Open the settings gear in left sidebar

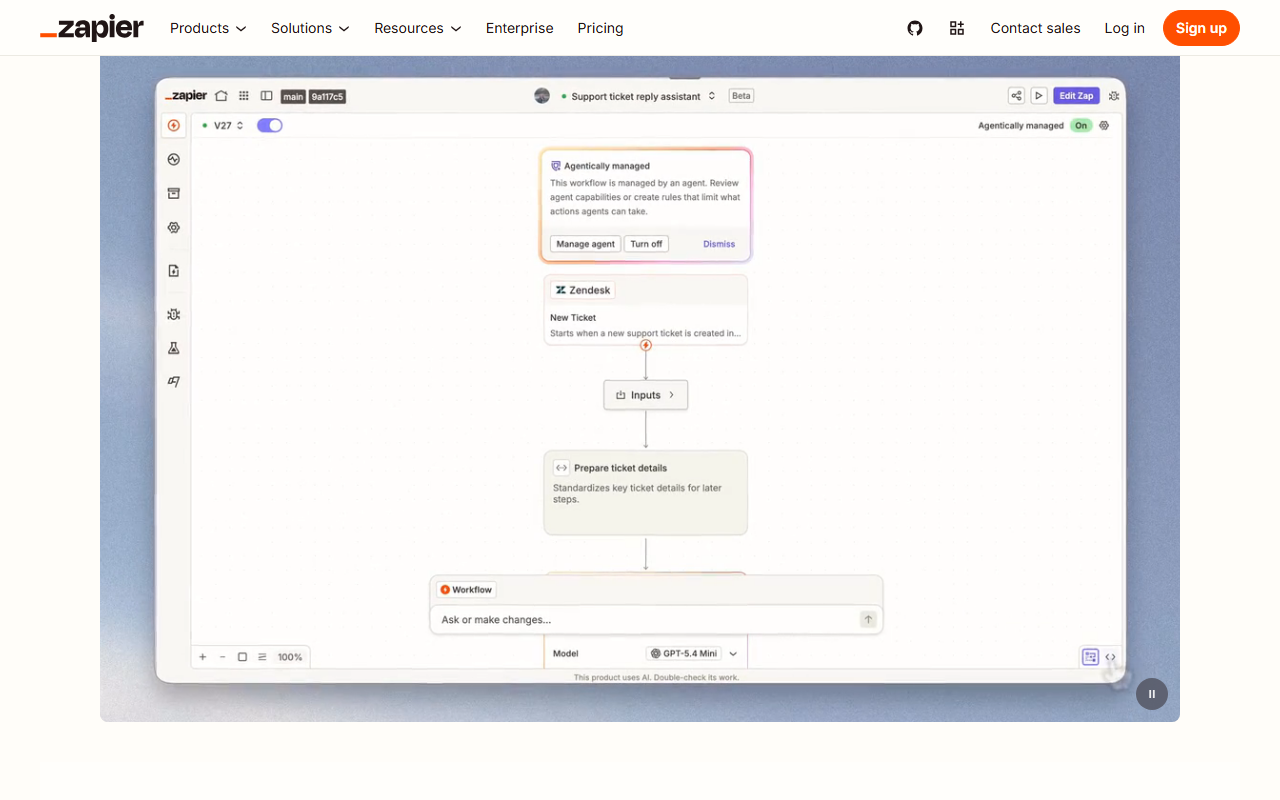174,227
